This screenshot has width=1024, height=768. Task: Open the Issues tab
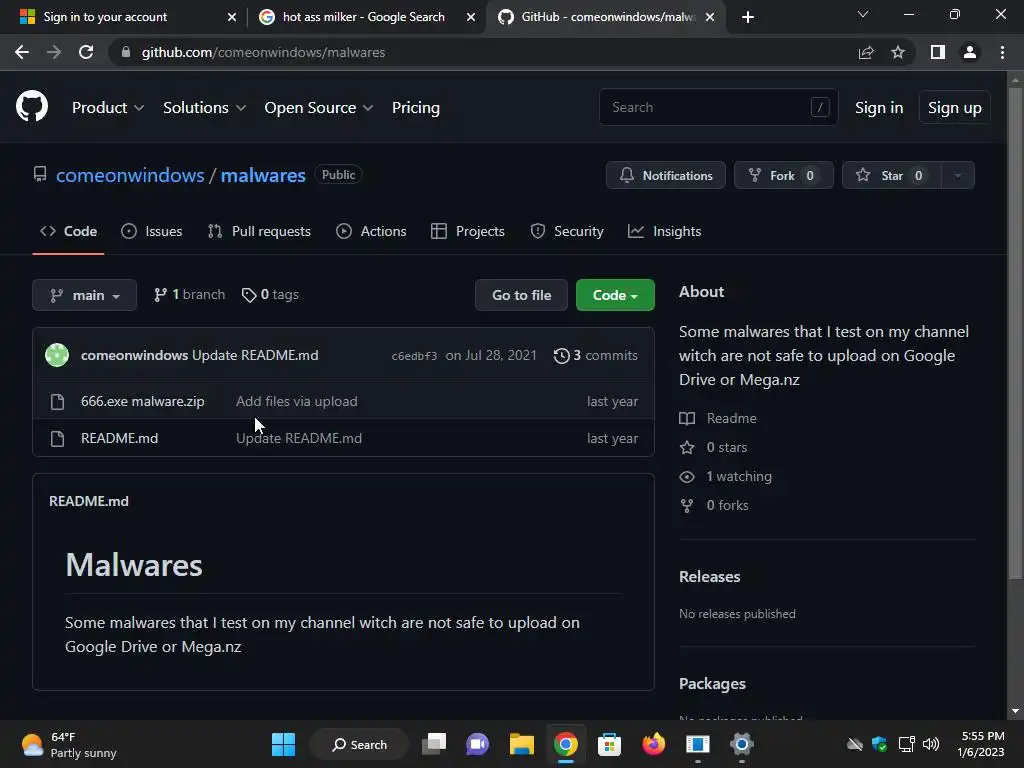[152, 231]
